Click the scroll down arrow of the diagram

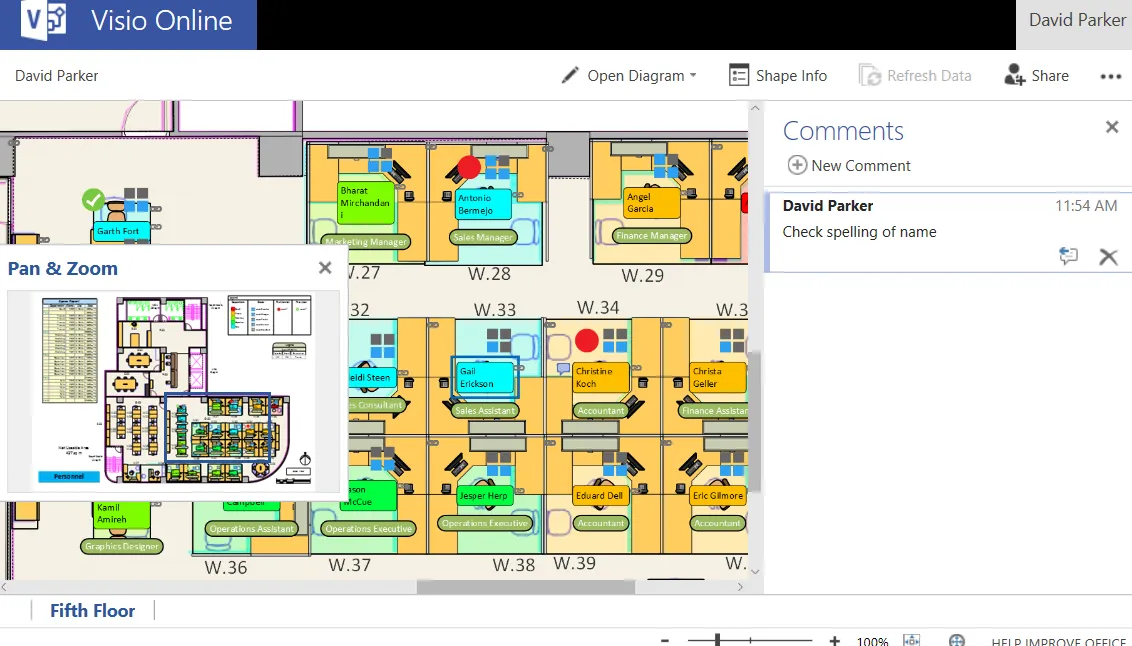[755, 572]
